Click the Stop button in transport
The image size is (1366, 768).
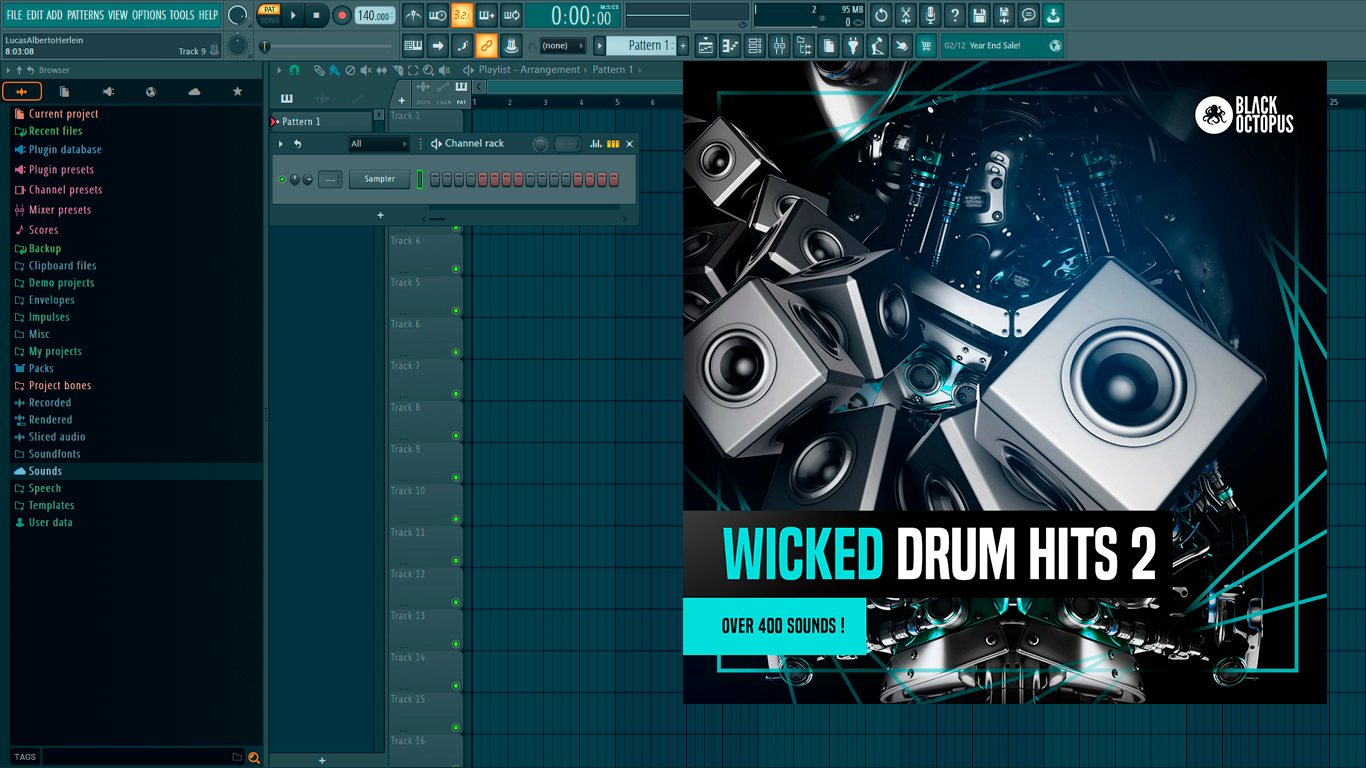coord(317,15)
